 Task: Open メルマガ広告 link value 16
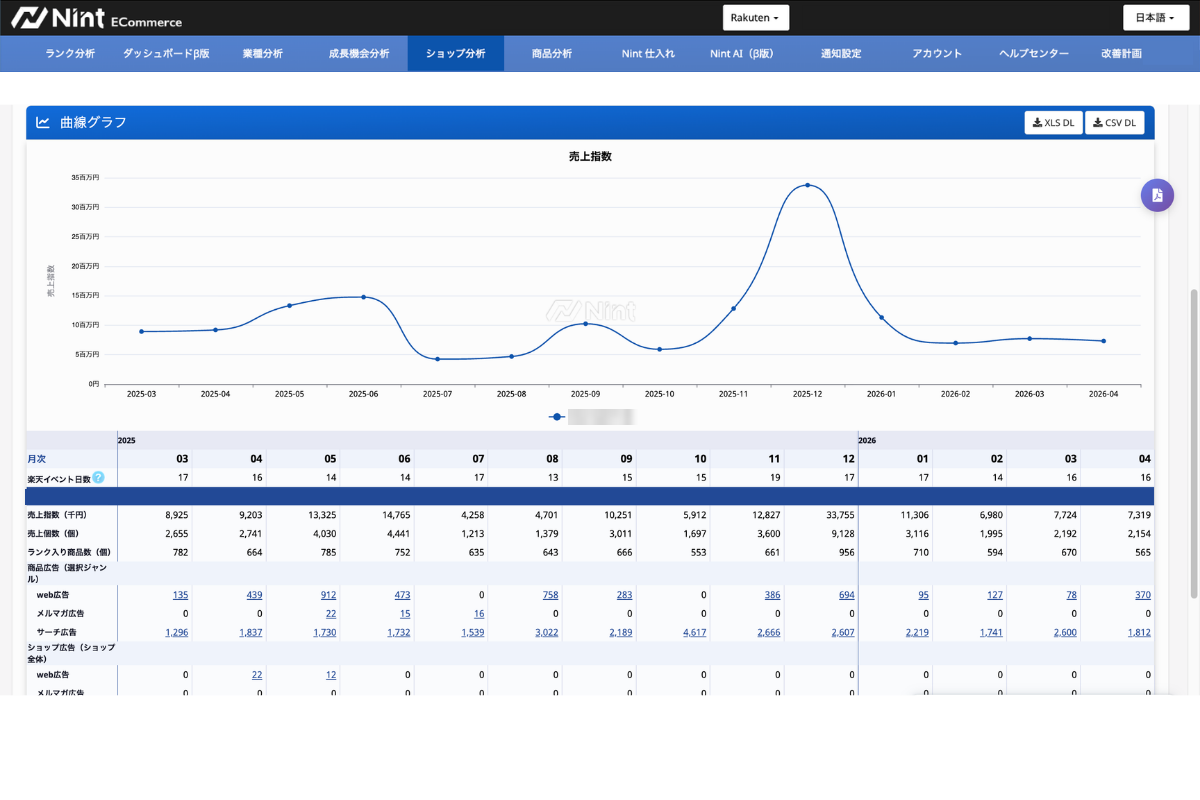point(478,613)
